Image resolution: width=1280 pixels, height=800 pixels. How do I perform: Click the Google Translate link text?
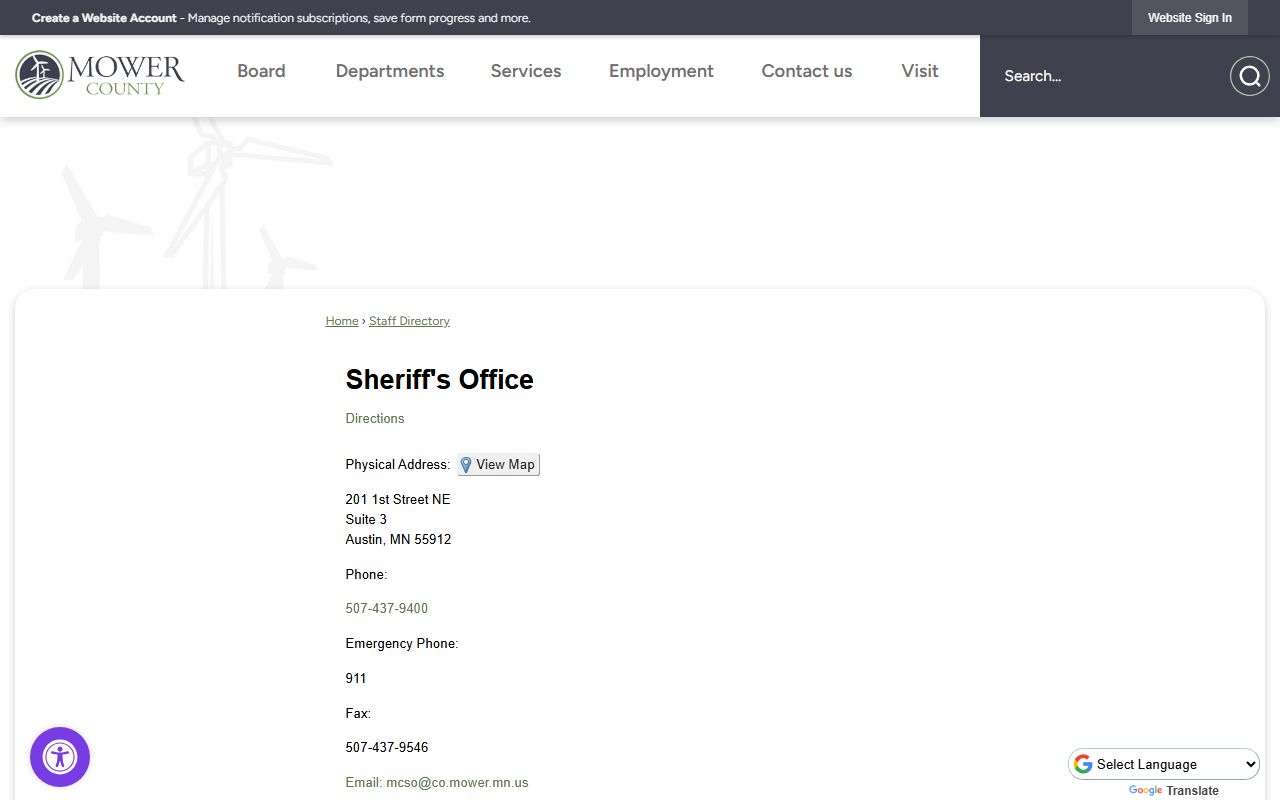(x=1174, y=791)
